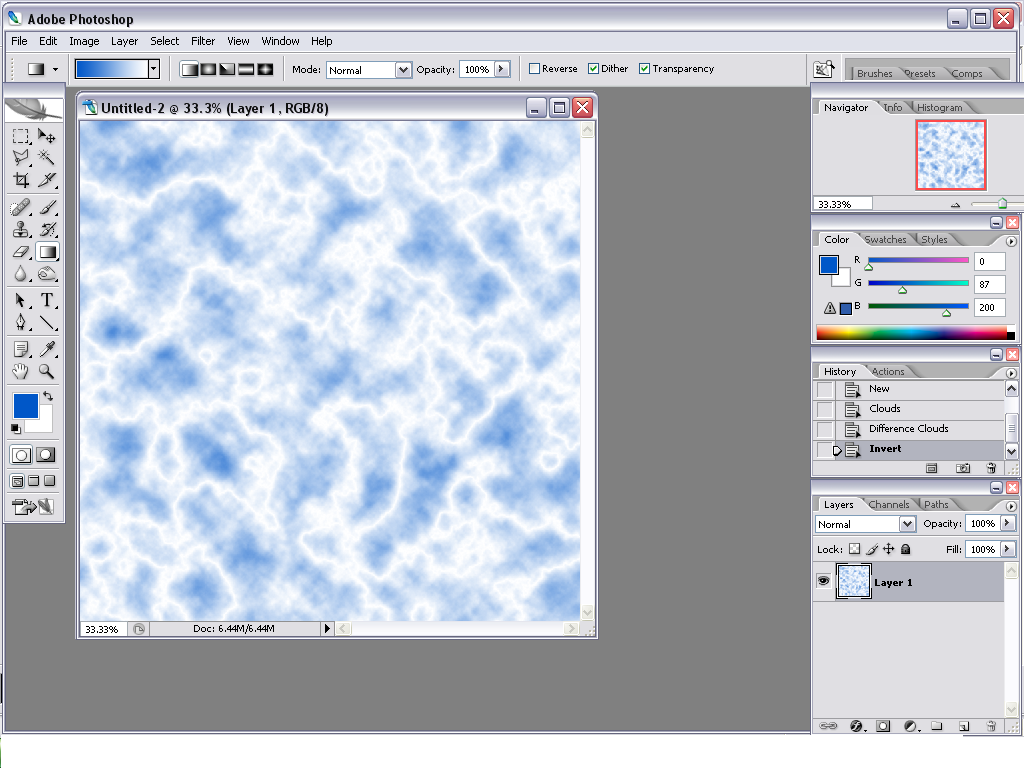Select the Polygonal Lasso tool
The width and height of the screenshot is (1024, 768).
21,157
